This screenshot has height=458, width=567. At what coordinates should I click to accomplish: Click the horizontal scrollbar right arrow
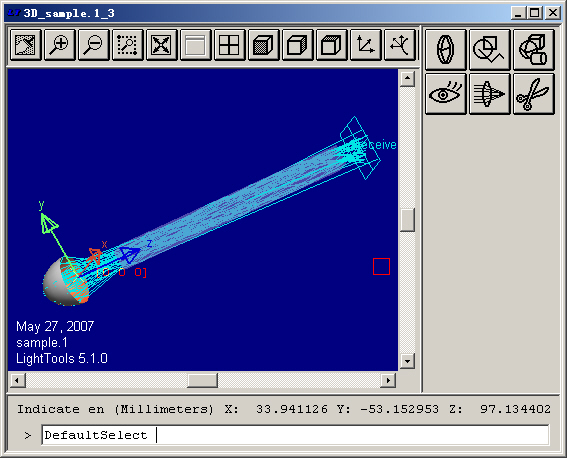pos(388,380)
